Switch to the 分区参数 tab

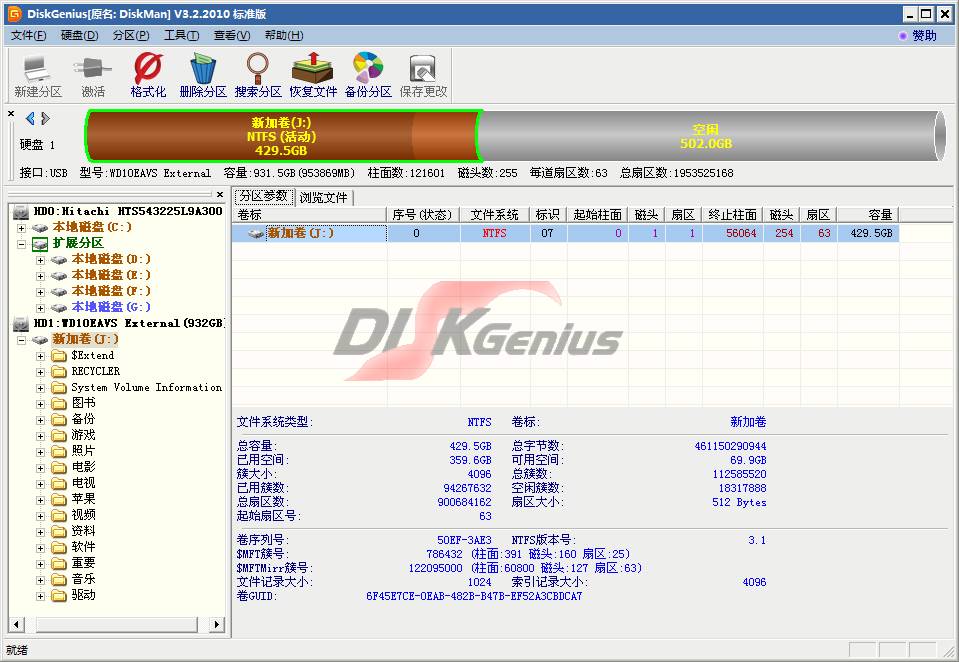tap(264, 196)
